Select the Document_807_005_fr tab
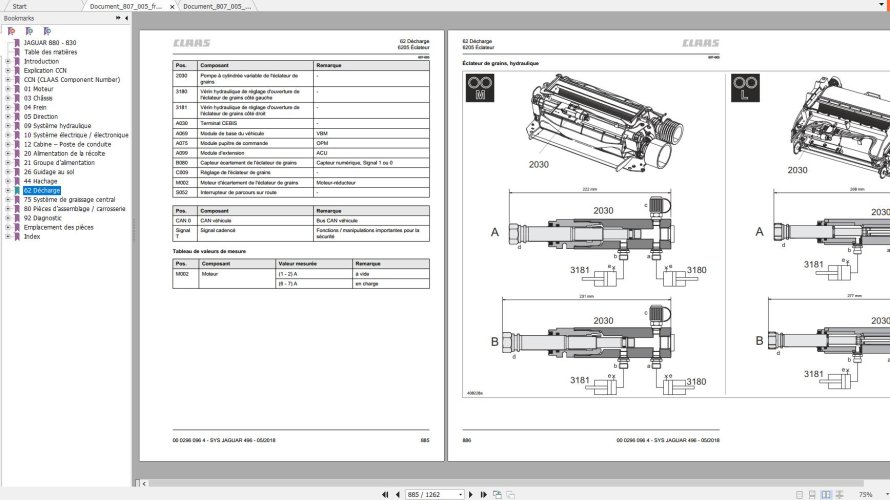Image resolution: width=890 pixels, height=500 pixels. (x=125, y=6)
